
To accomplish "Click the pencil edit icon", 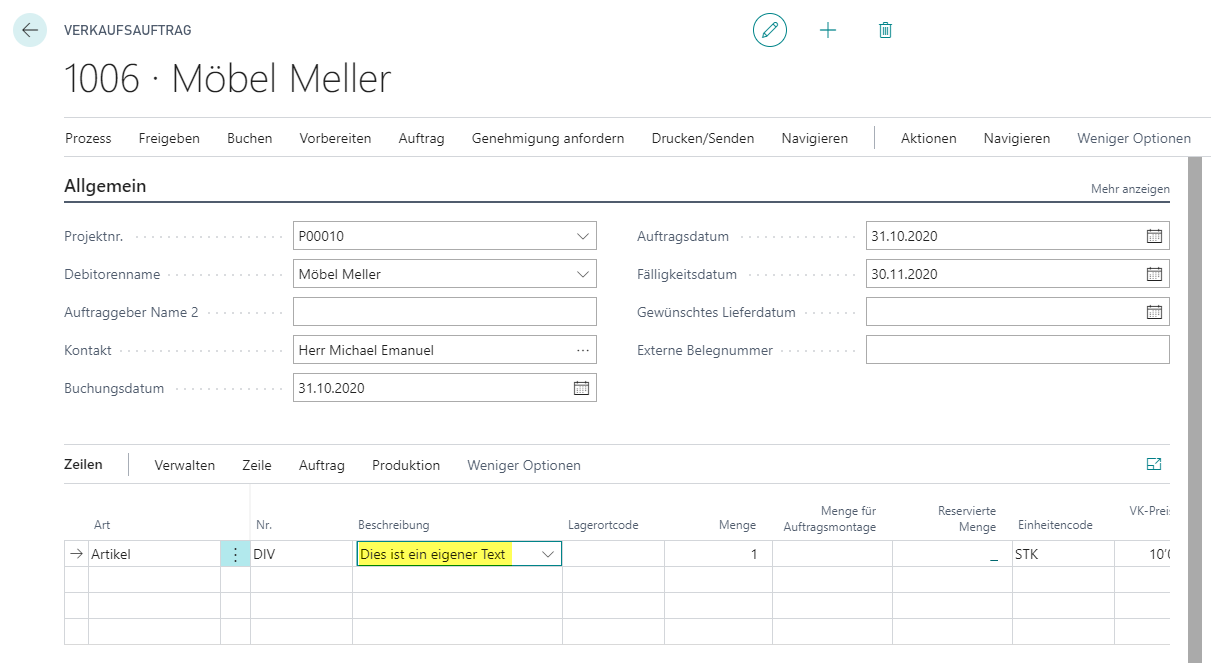I will coord(770,30).
